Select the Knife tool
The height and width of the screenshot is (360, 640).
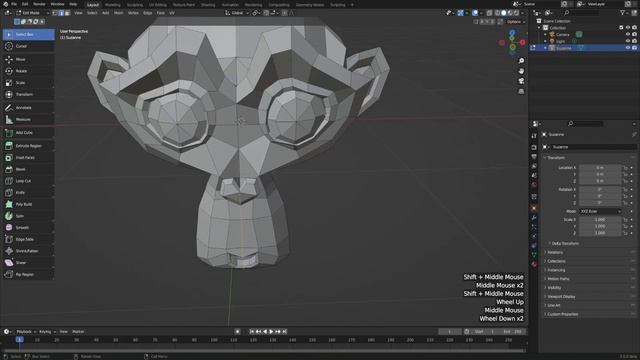click(x=28, y=193)
